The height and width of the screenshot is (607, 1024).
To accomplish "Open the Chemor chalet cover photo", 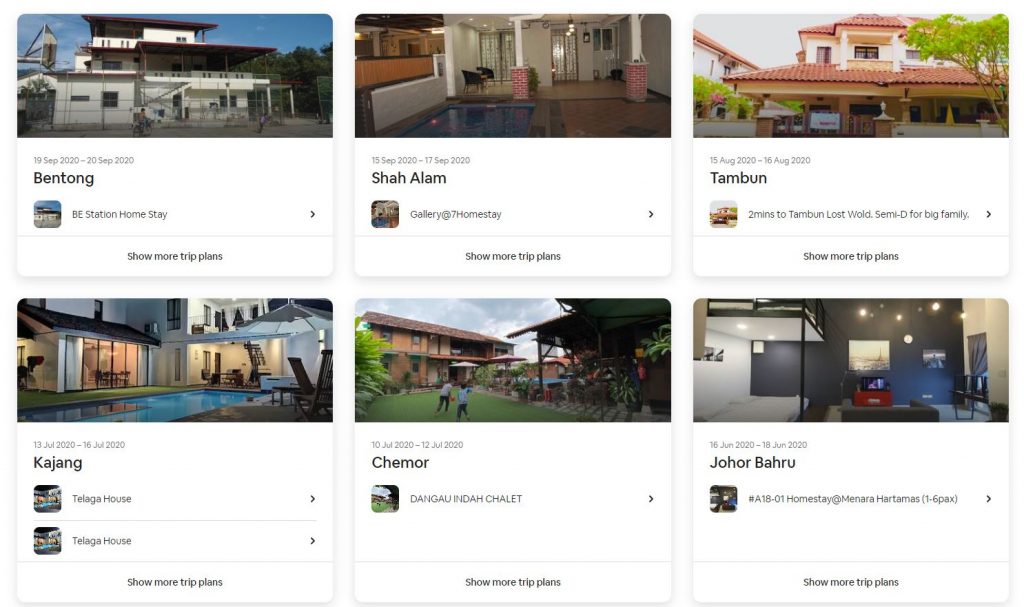I will (513, 360).
